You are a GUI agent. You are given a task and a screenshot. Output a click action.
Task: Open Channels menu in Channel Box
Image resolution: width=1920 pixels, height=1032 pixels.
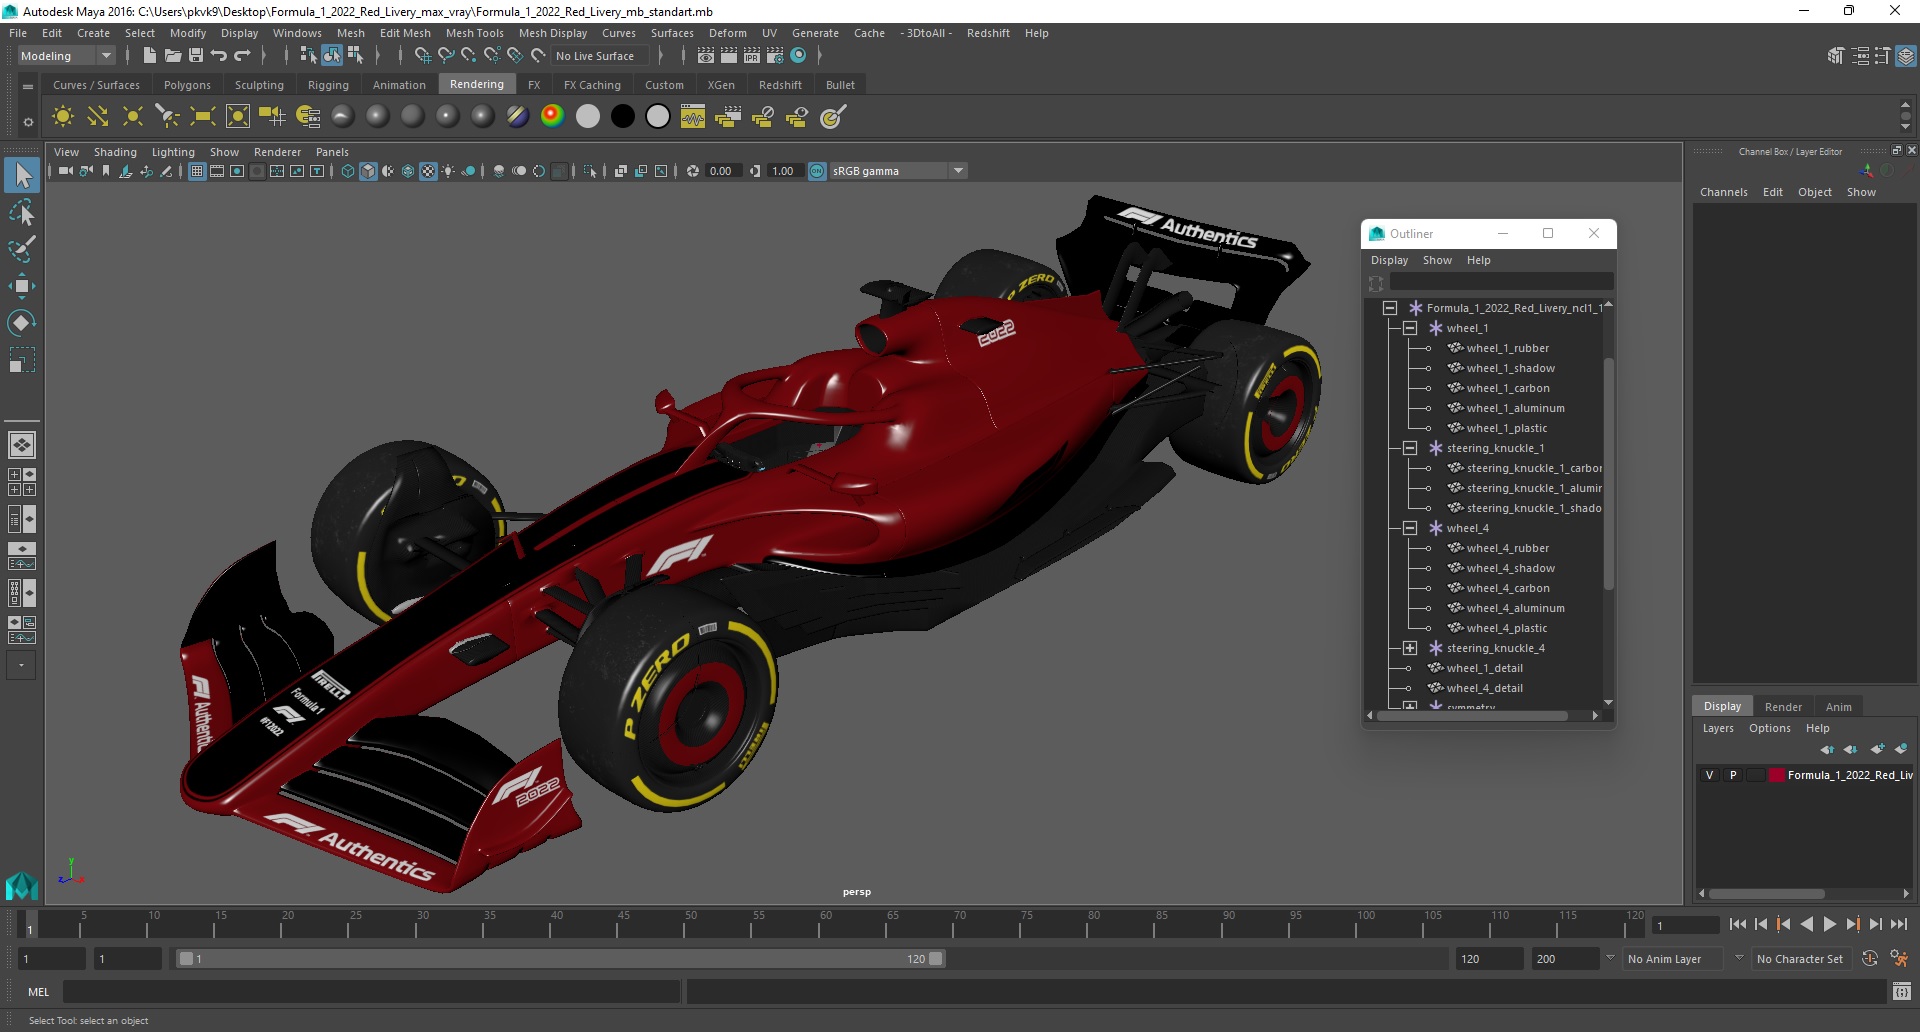1723,192
